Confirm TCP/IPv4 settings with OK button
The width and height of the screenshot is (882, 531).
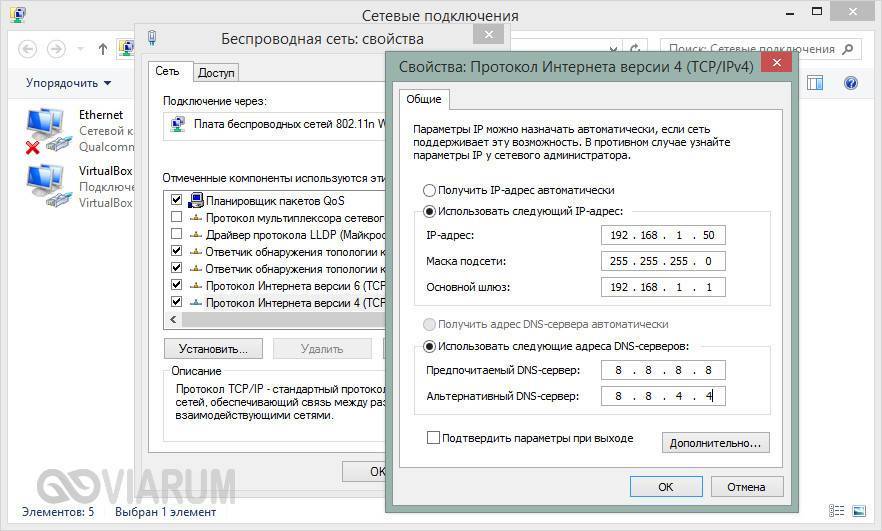click(666, 487)
